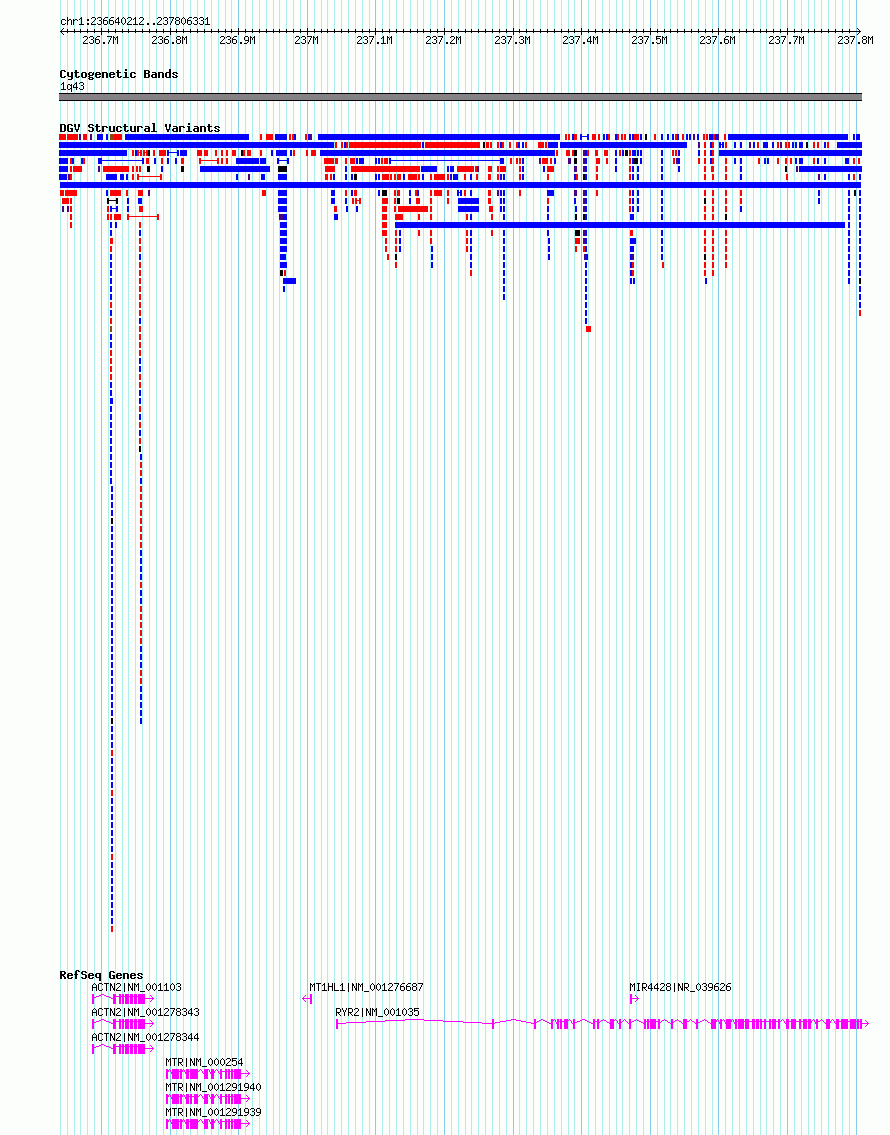Click the 237.6M ruler tick label
Viewport: 890px width, 1135px height.
[x=717, y=41]
